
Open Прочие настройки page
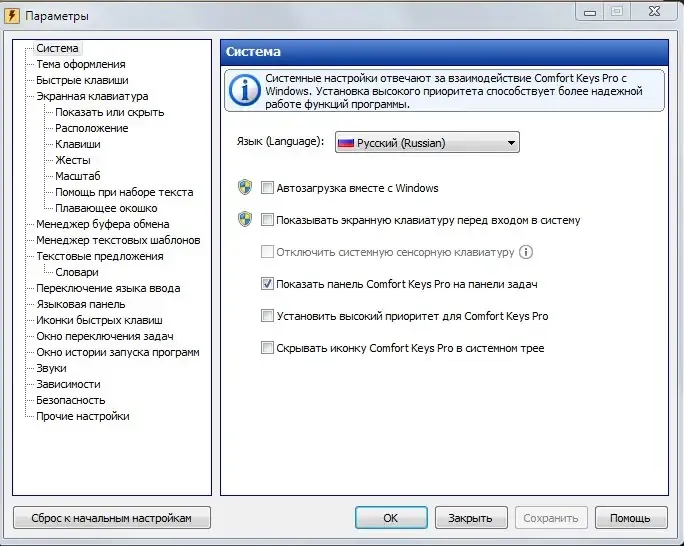[x=82, y=416]
